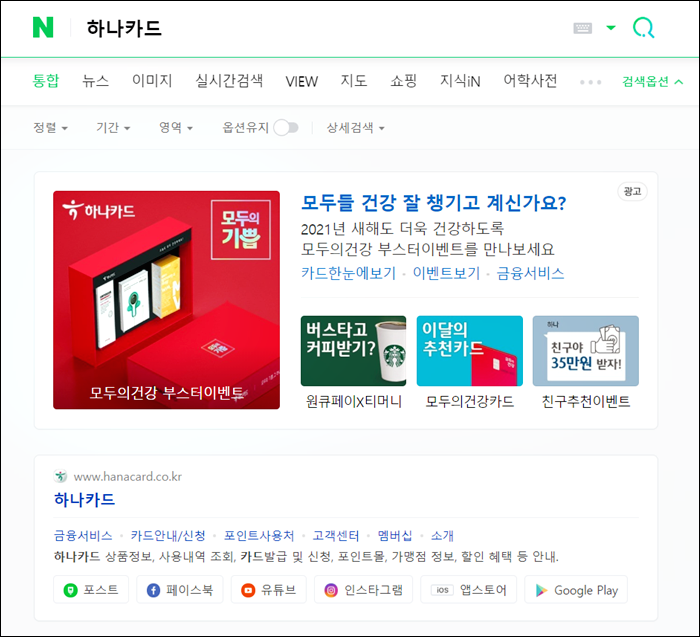Image resolution: width=700 pixels, height=637 pixels.
Task: Go to the 실시간검색 tab
Action: [x=229, y=81]
